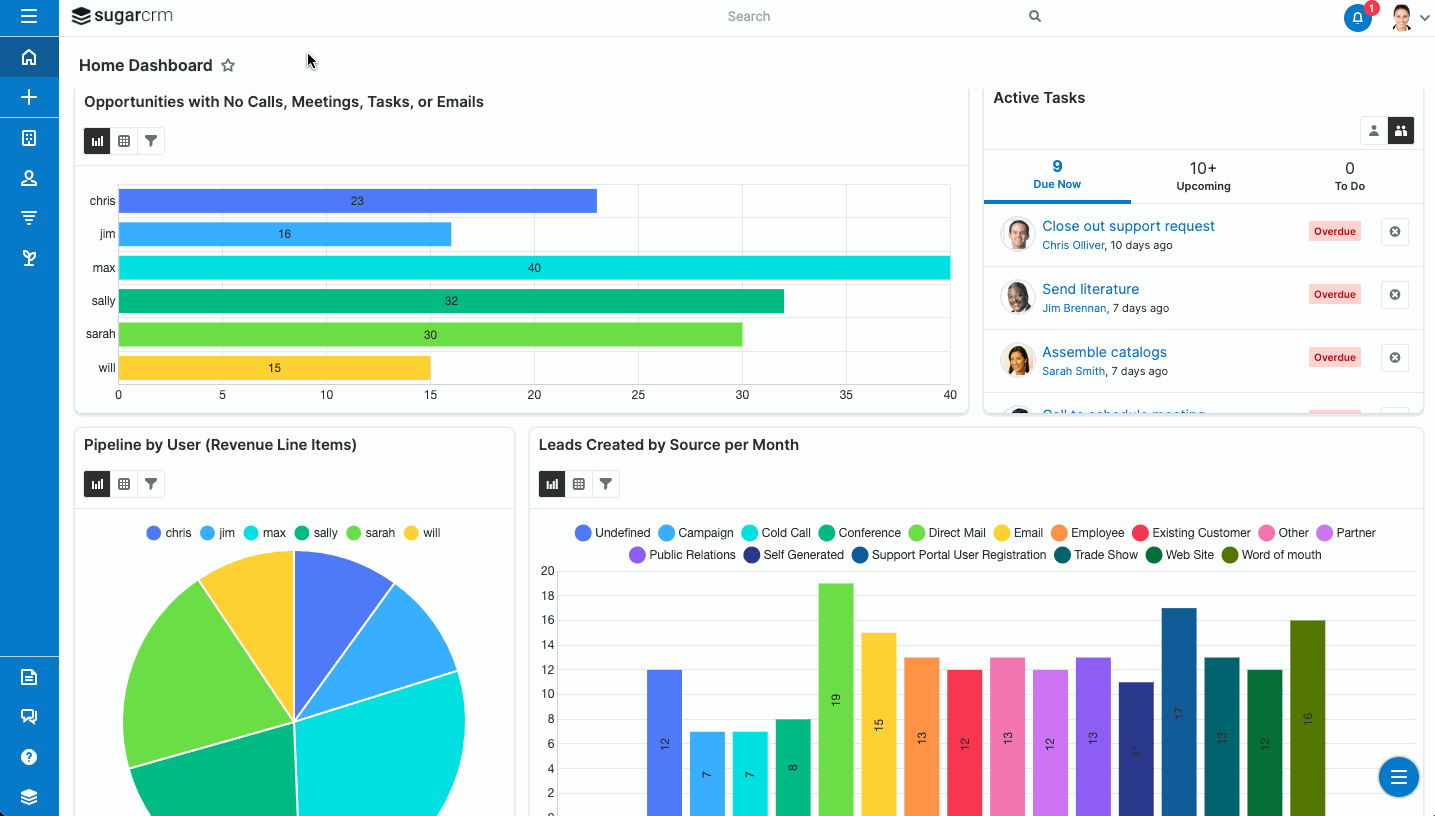
Task: Click the Existing Customer legend entry
Action: (x=1191, y=533)
